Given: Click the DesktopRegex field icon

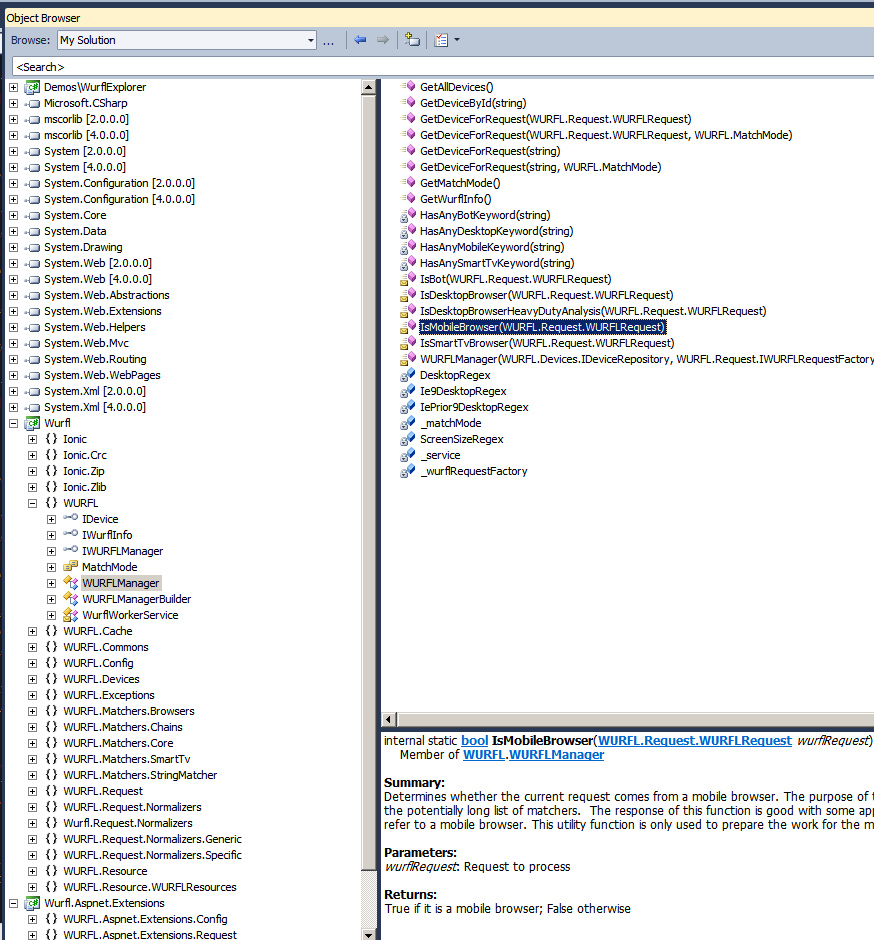Looking at the screenshot, I should coord(408,375).
